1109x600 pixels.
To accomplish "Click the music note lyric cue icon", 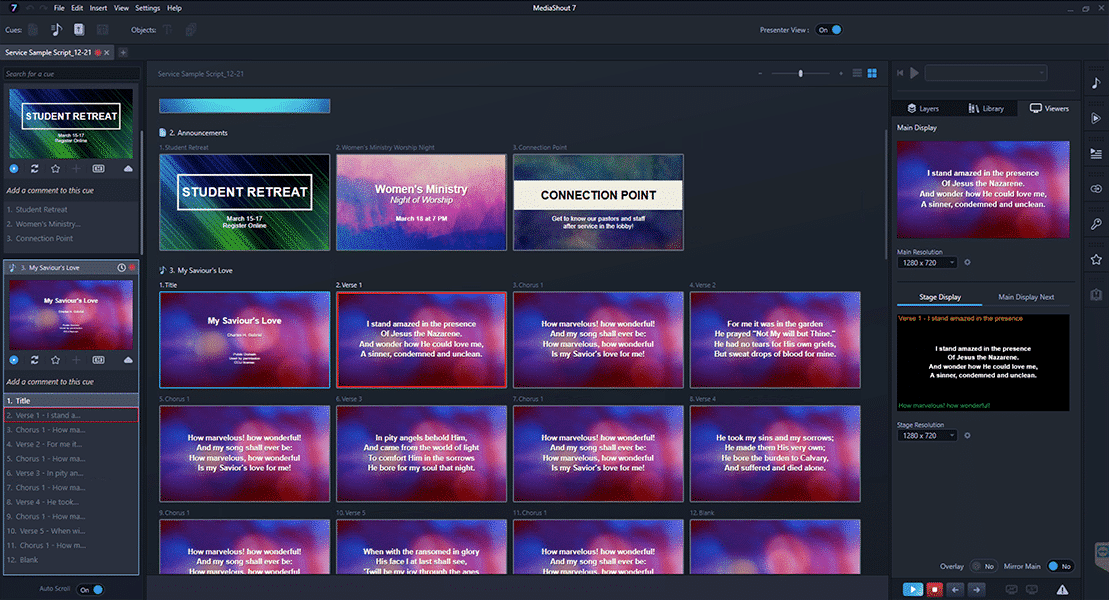I will 55,30.
